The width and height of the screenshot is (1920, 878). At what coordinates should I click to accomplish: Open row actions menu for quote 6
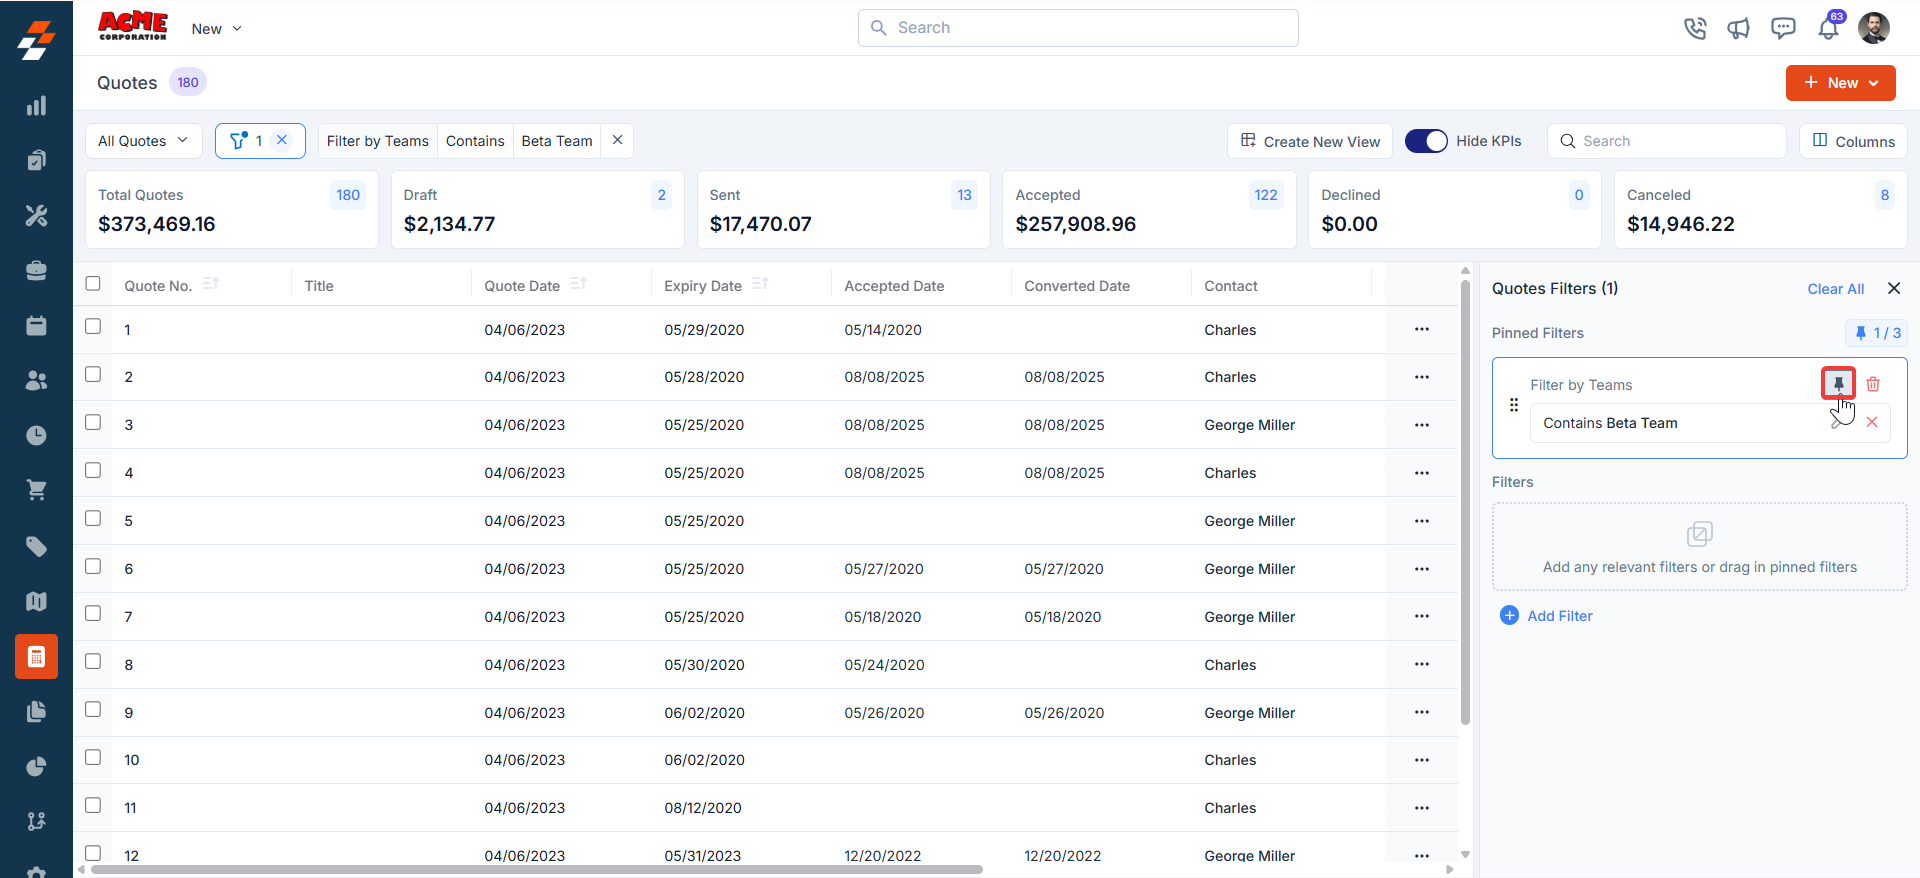click(x=1422, y=569)
